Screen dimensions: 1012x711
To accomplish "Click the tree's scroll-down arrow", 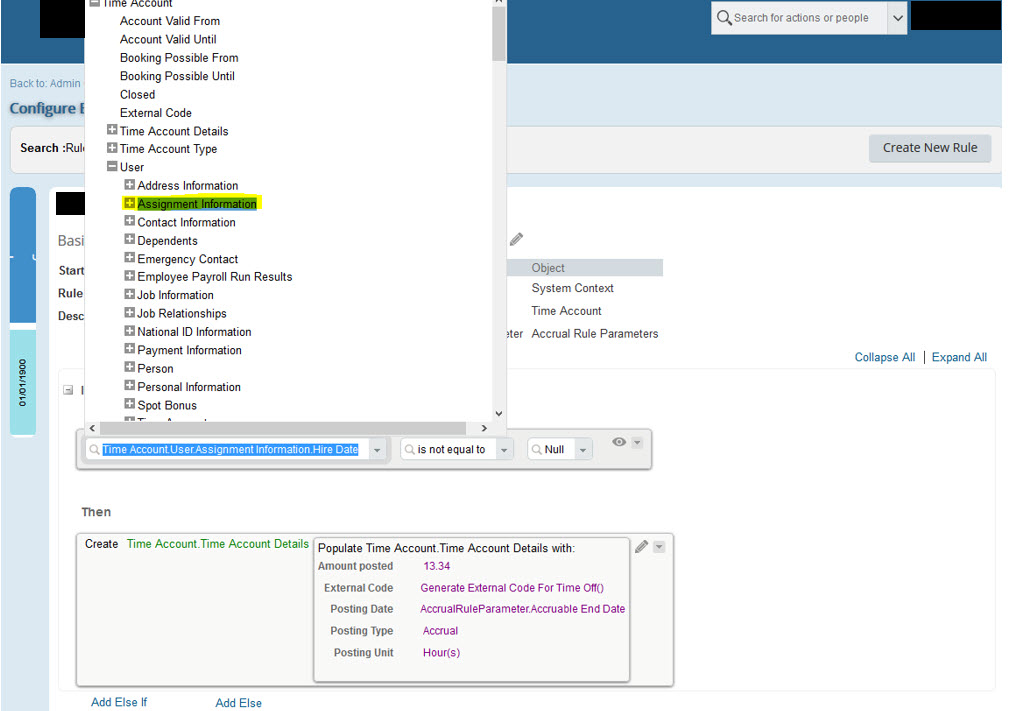I will click(498, 414).
